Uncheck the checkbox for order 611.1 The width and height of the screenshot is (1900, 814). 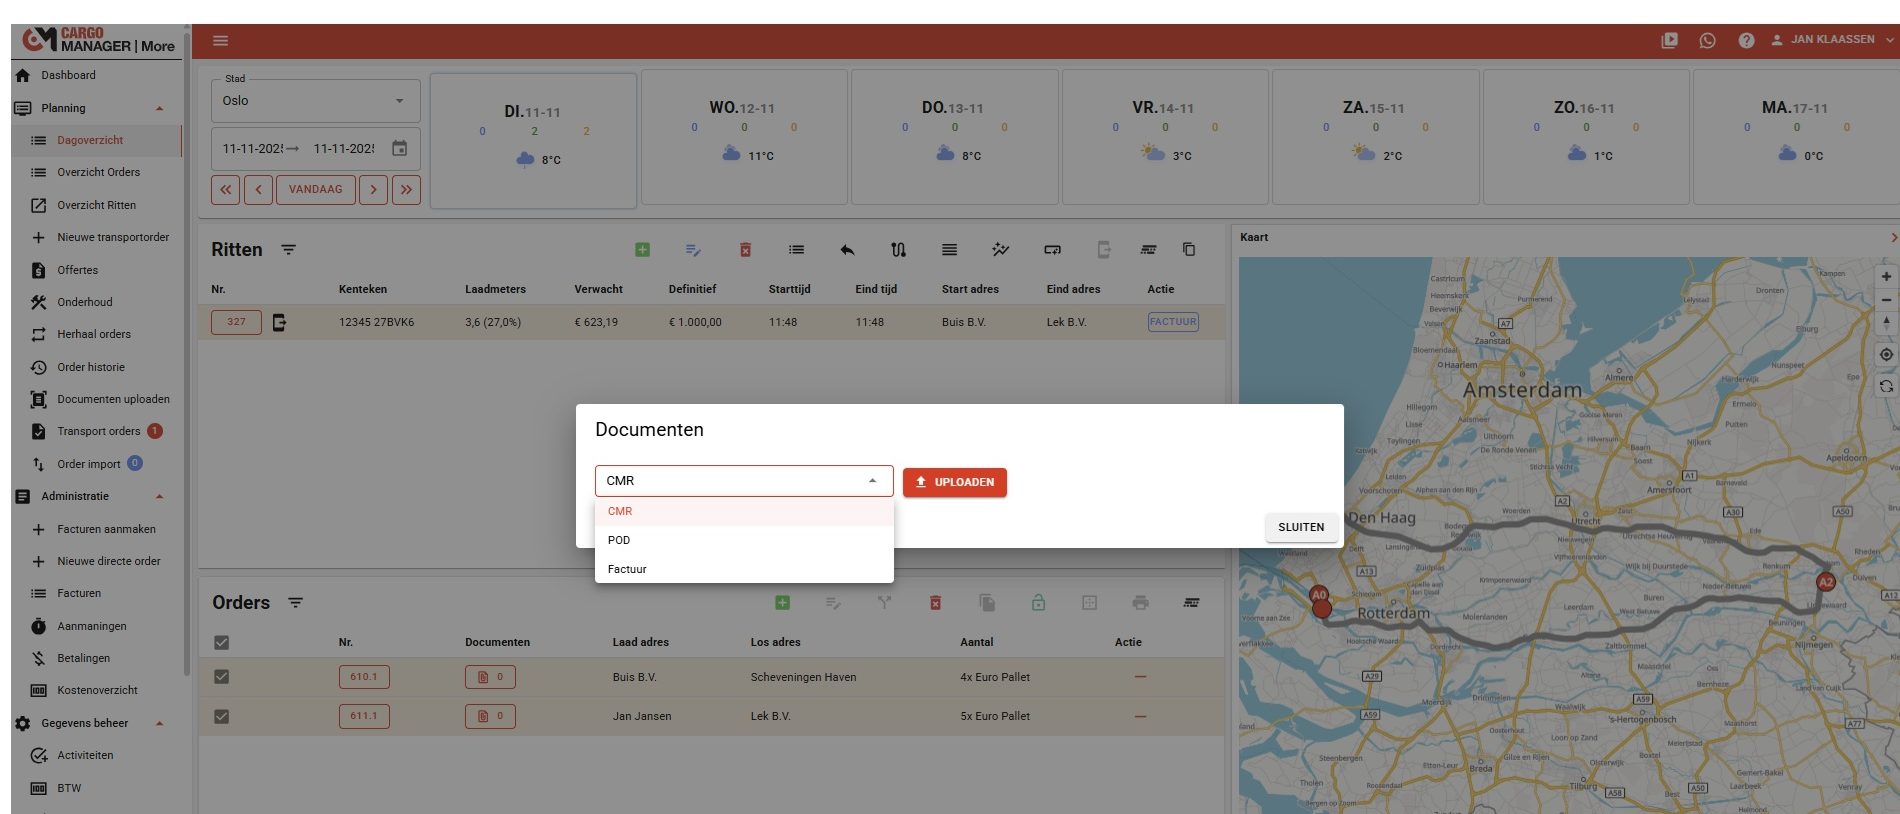pos(221,716)
